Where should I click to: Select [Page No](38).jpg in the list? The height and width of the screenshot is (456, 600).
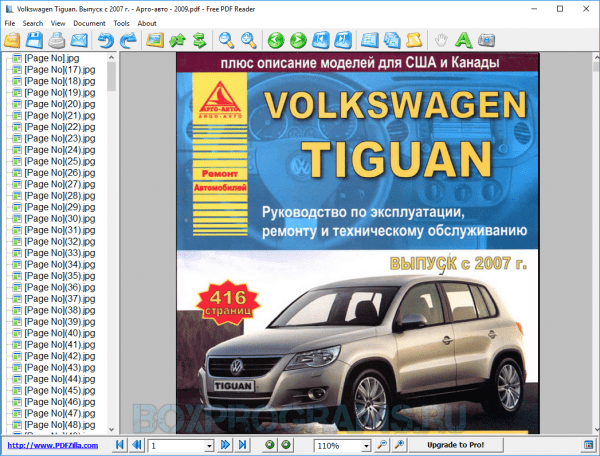point(60,310)
